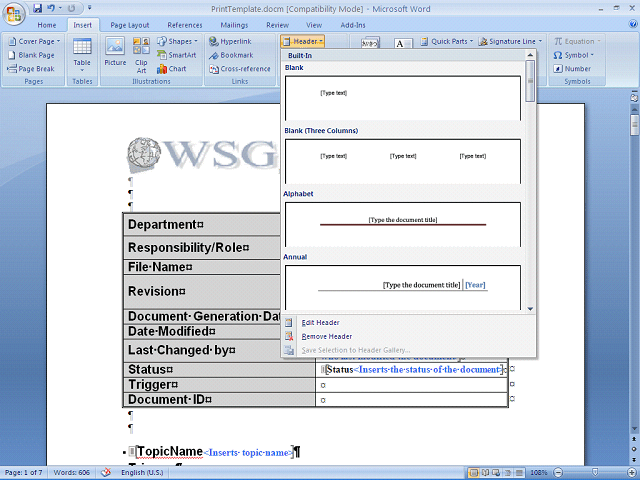Insert a Number symbol

coord(572,69)
